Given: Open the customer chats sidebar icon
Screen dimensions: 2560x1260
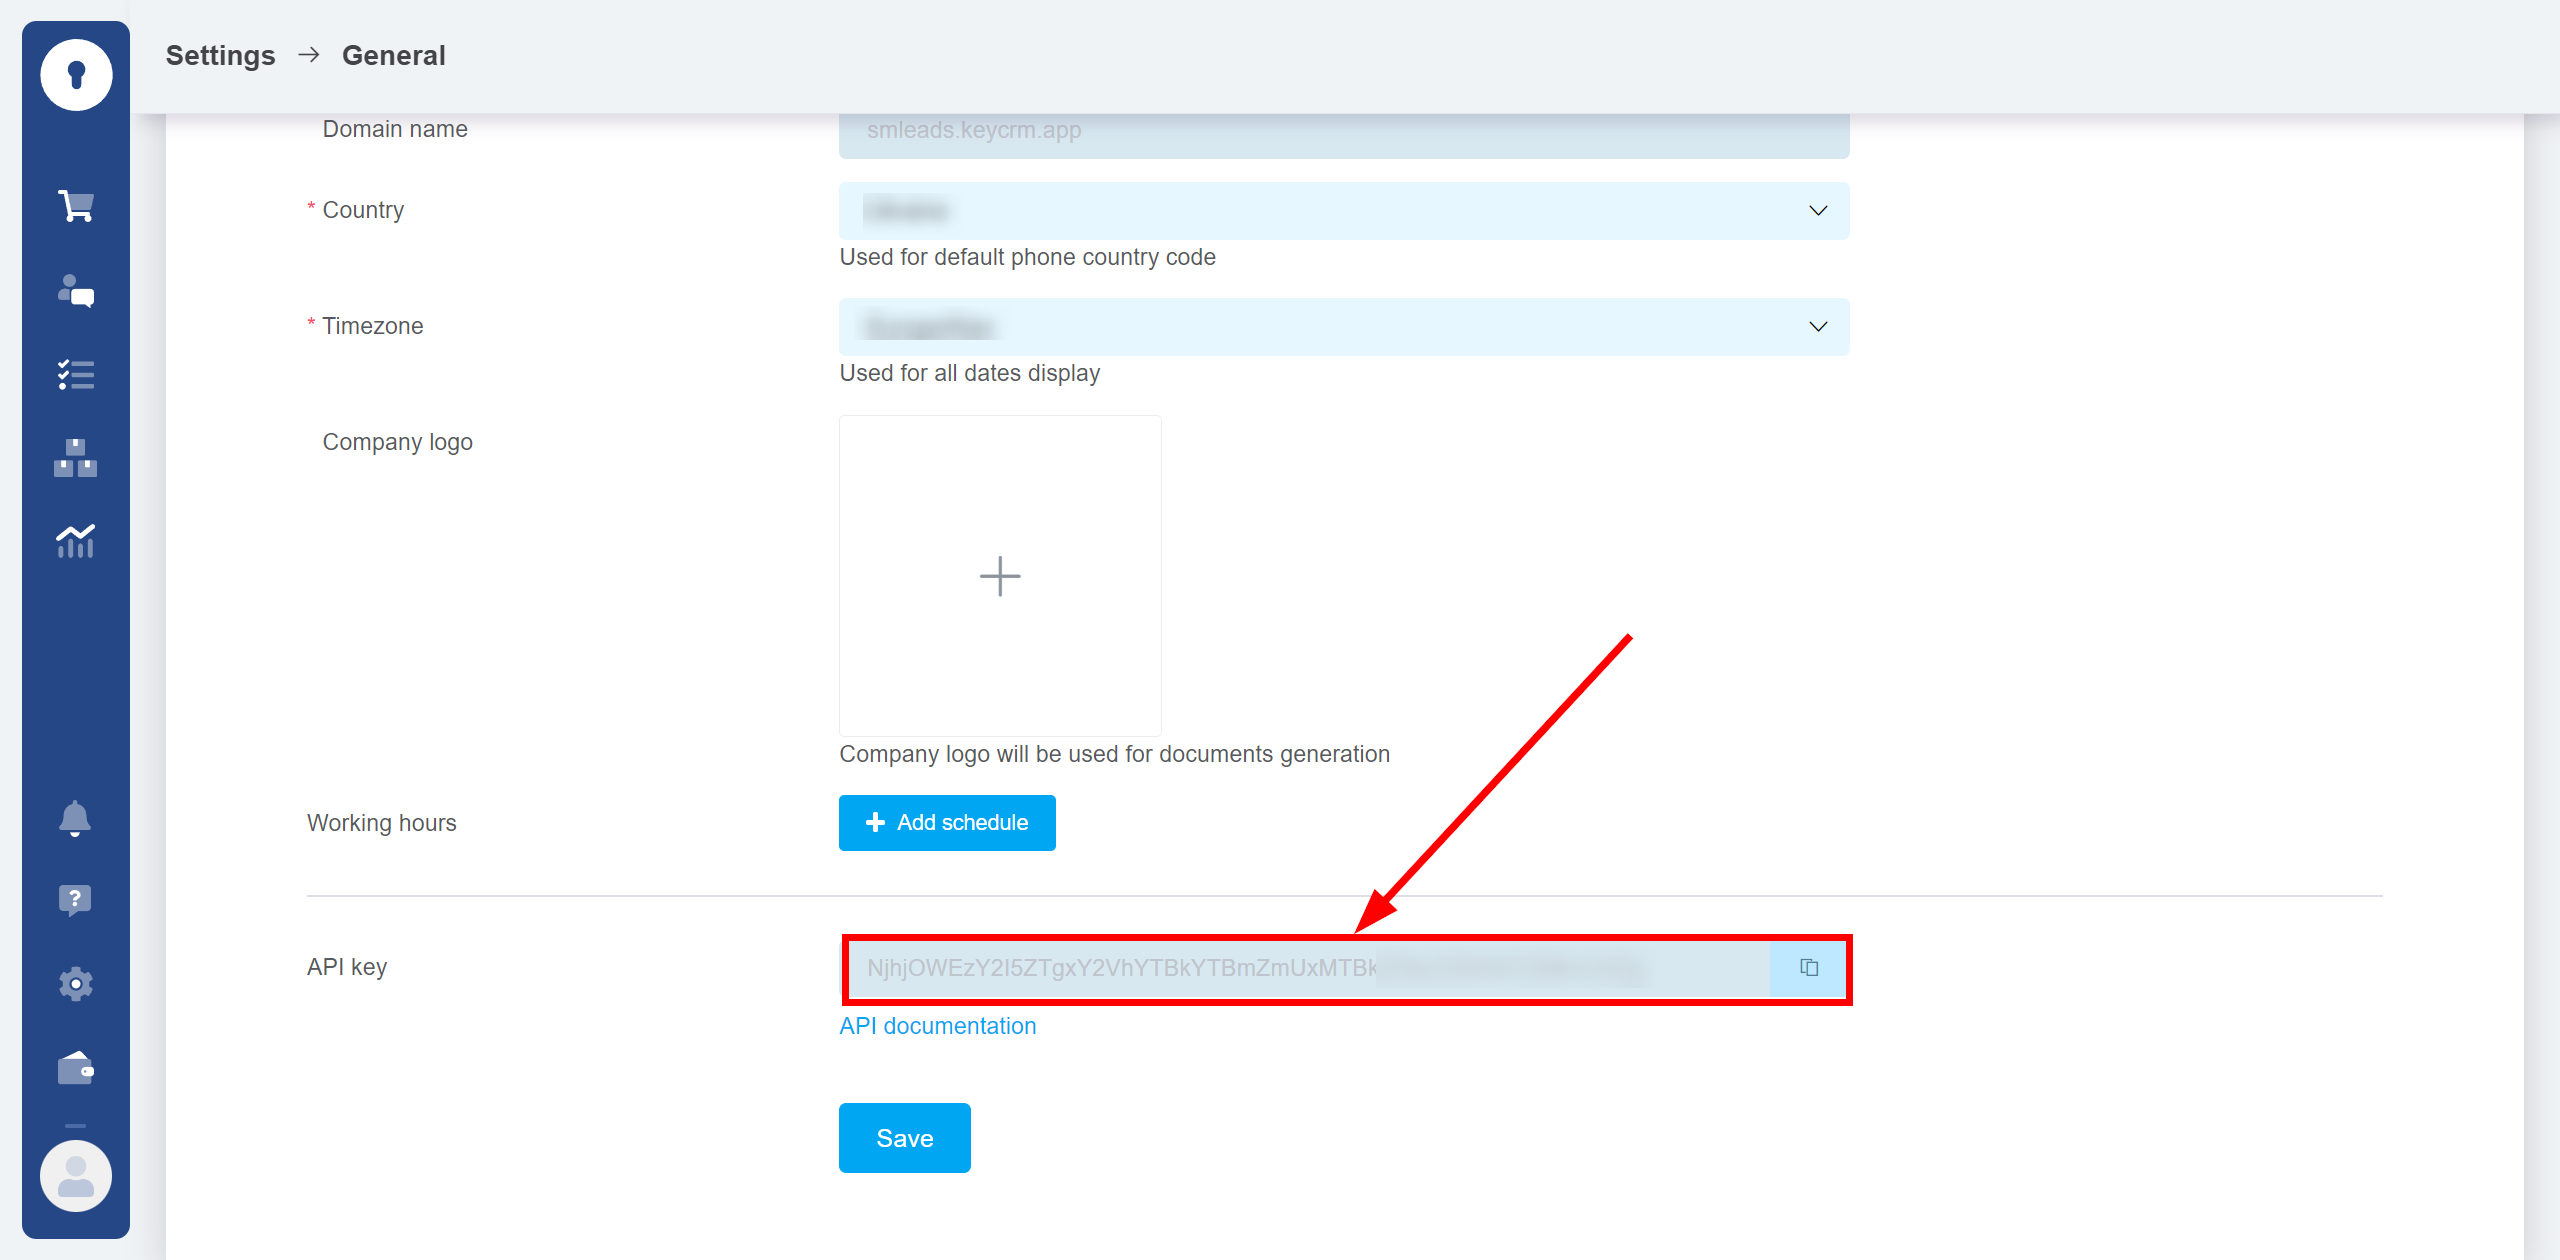Looking at the screenshot, I should coord(76,291).
